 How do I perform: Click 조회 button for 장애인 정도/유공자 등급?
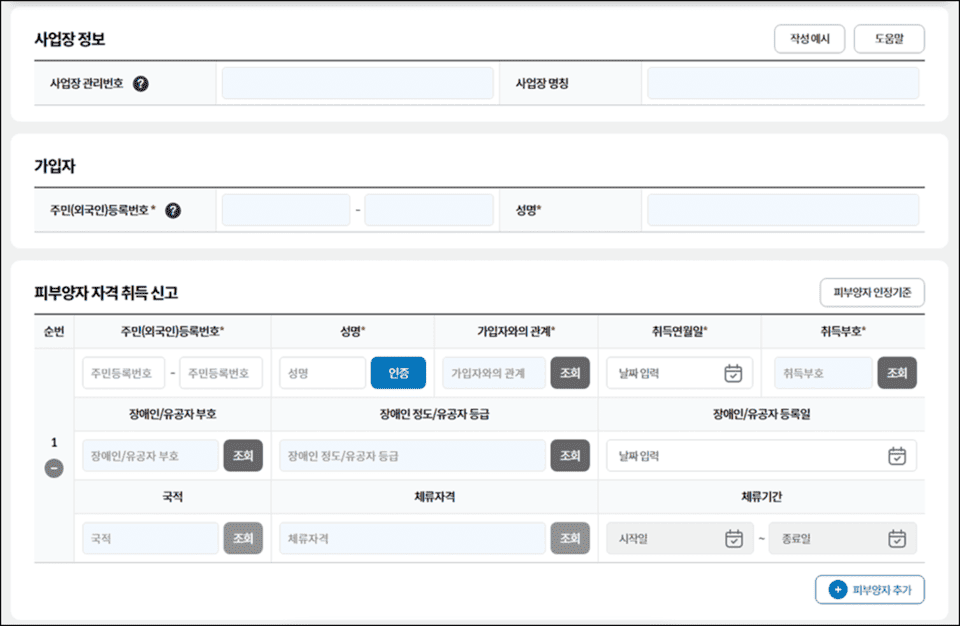click(x=570, y=456)
